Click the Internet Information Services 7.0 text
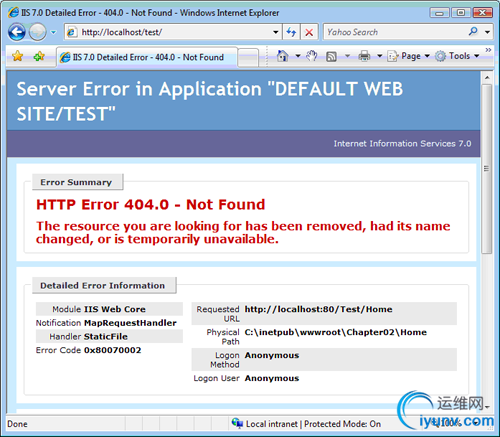Image resolution: width=500 pixels, height=437 pixels. [x=402, y=143]
